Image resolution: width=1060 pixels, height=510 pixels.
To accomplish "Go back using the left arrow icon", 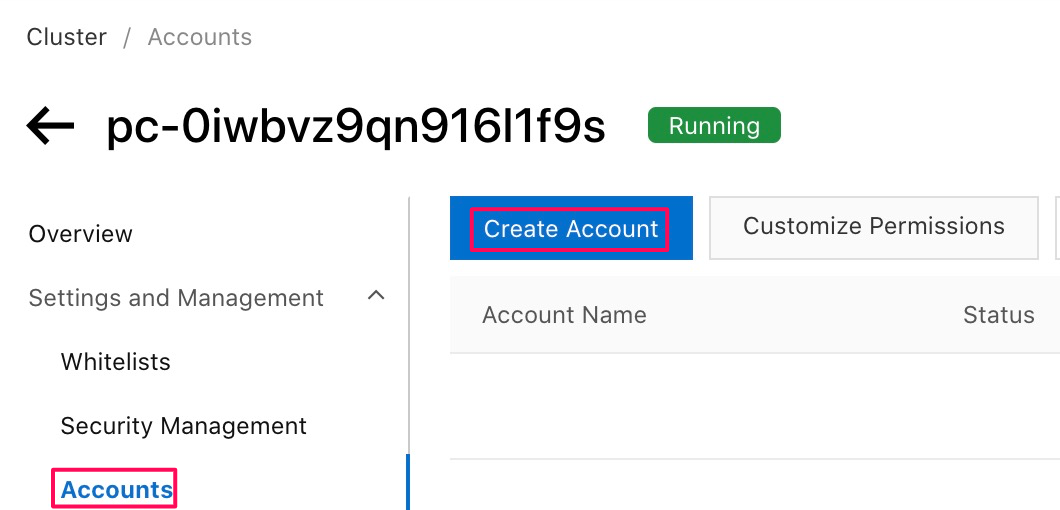I will [x=50, y=126].
